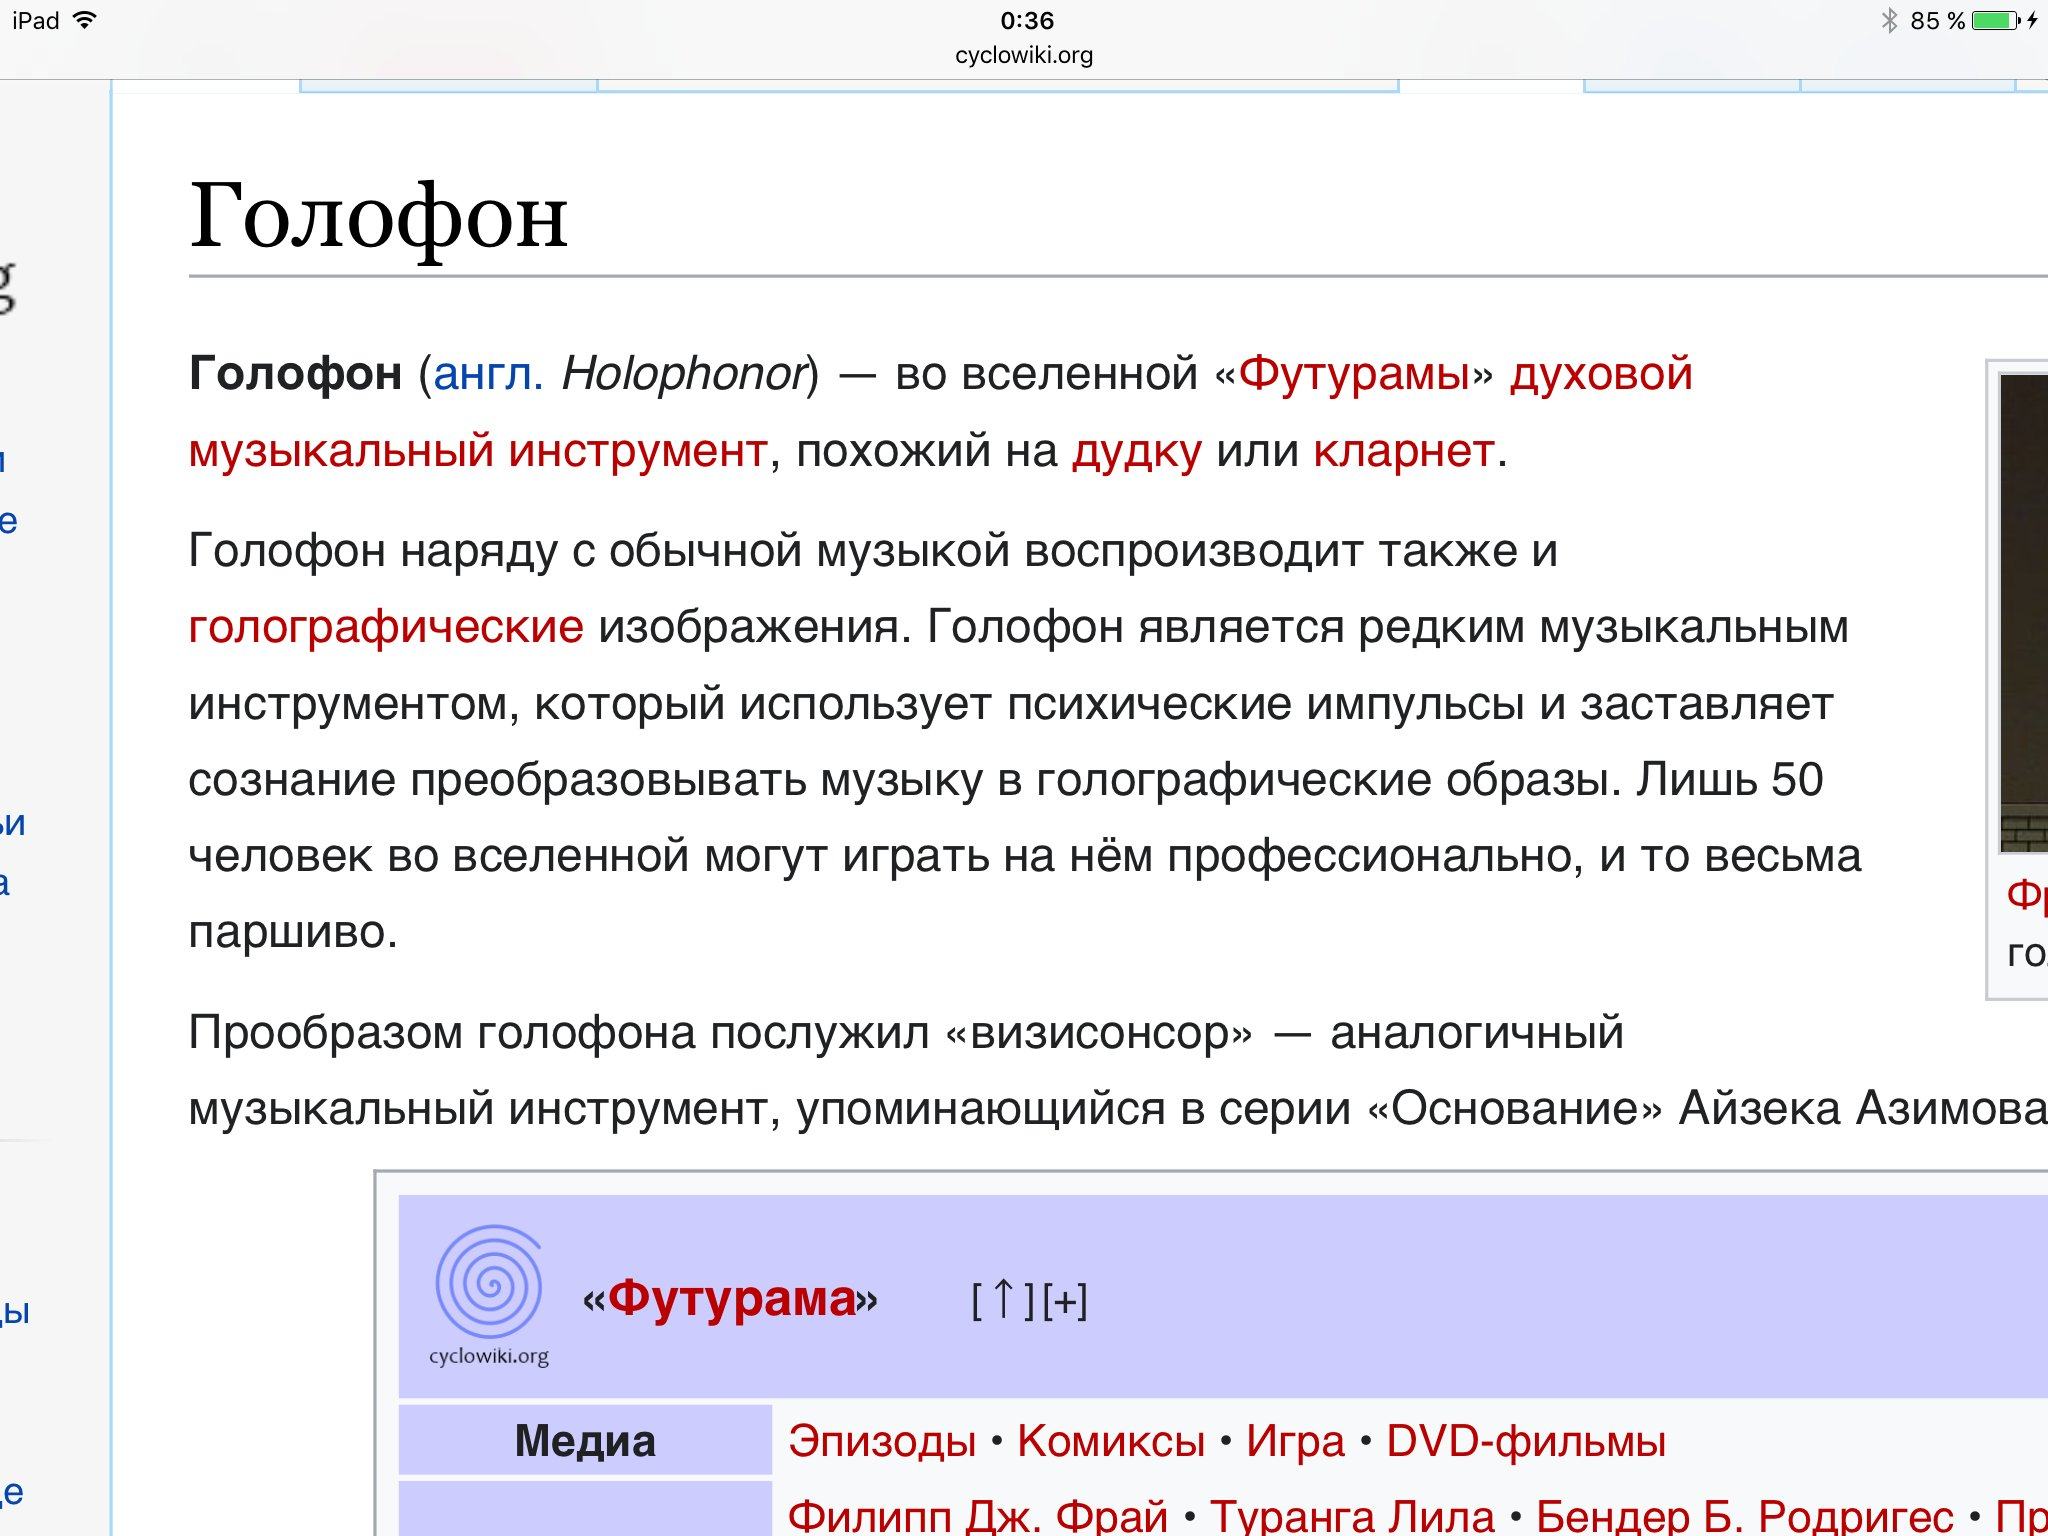
Task: Open the Футурамы link in first paragraph
Action: tap(1354, 374)
